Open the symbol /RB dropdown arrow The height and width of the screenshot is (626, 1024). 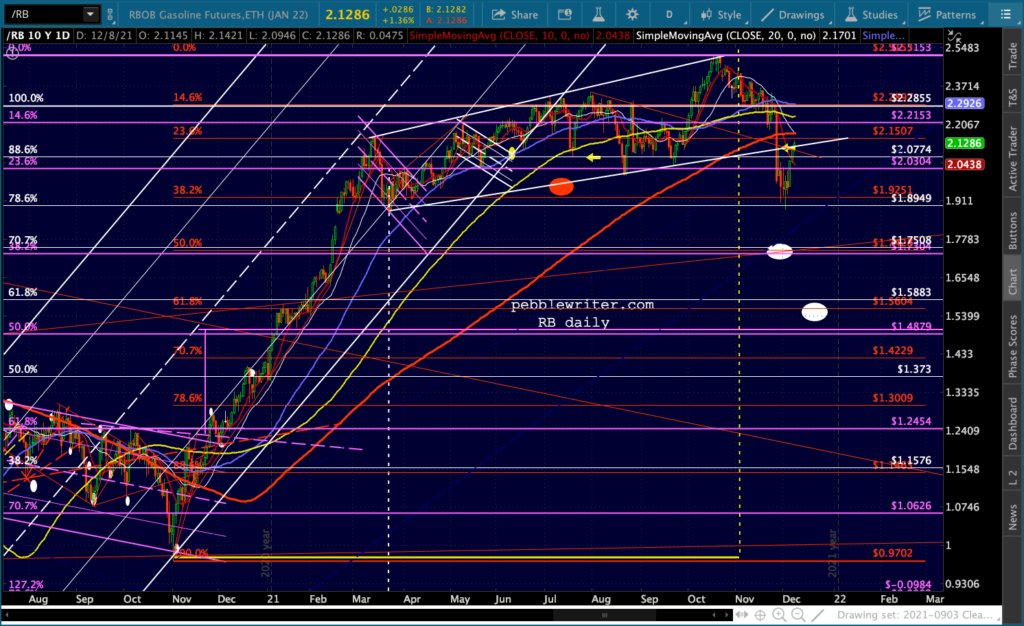90,14
